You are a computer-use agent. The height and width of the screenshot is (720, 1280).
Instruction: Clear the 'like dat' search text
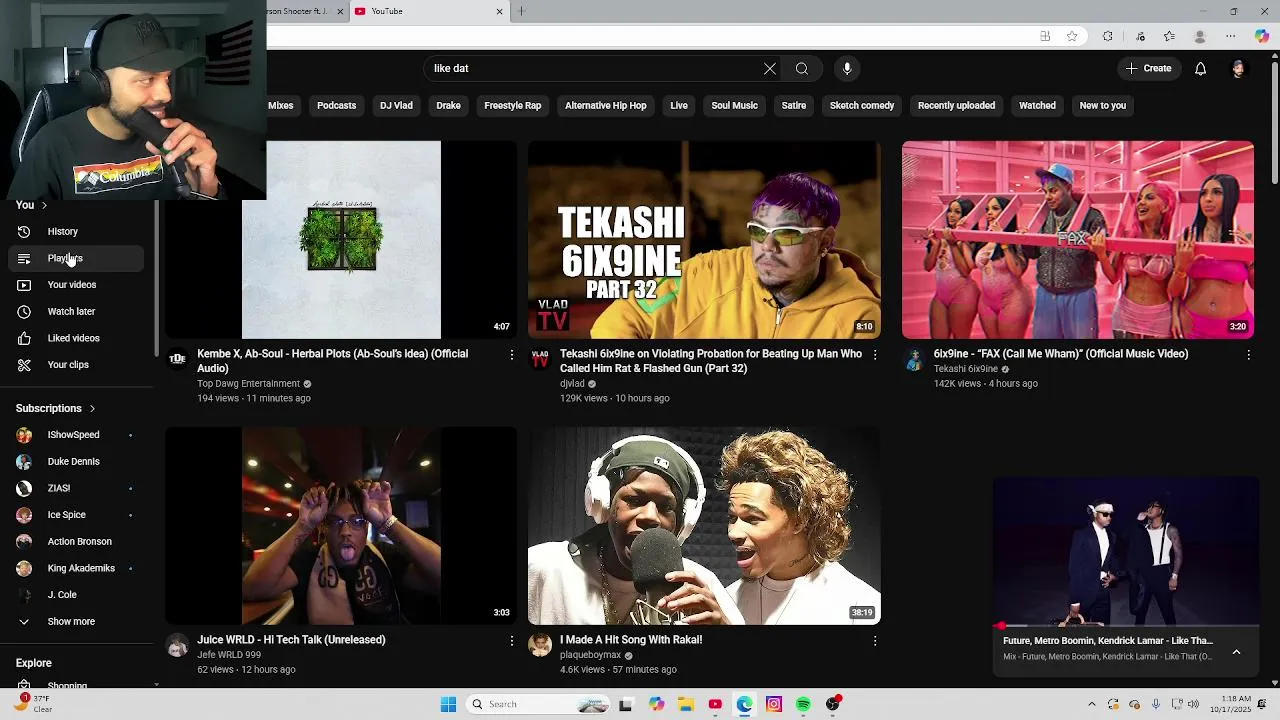(x=769, y=69)
